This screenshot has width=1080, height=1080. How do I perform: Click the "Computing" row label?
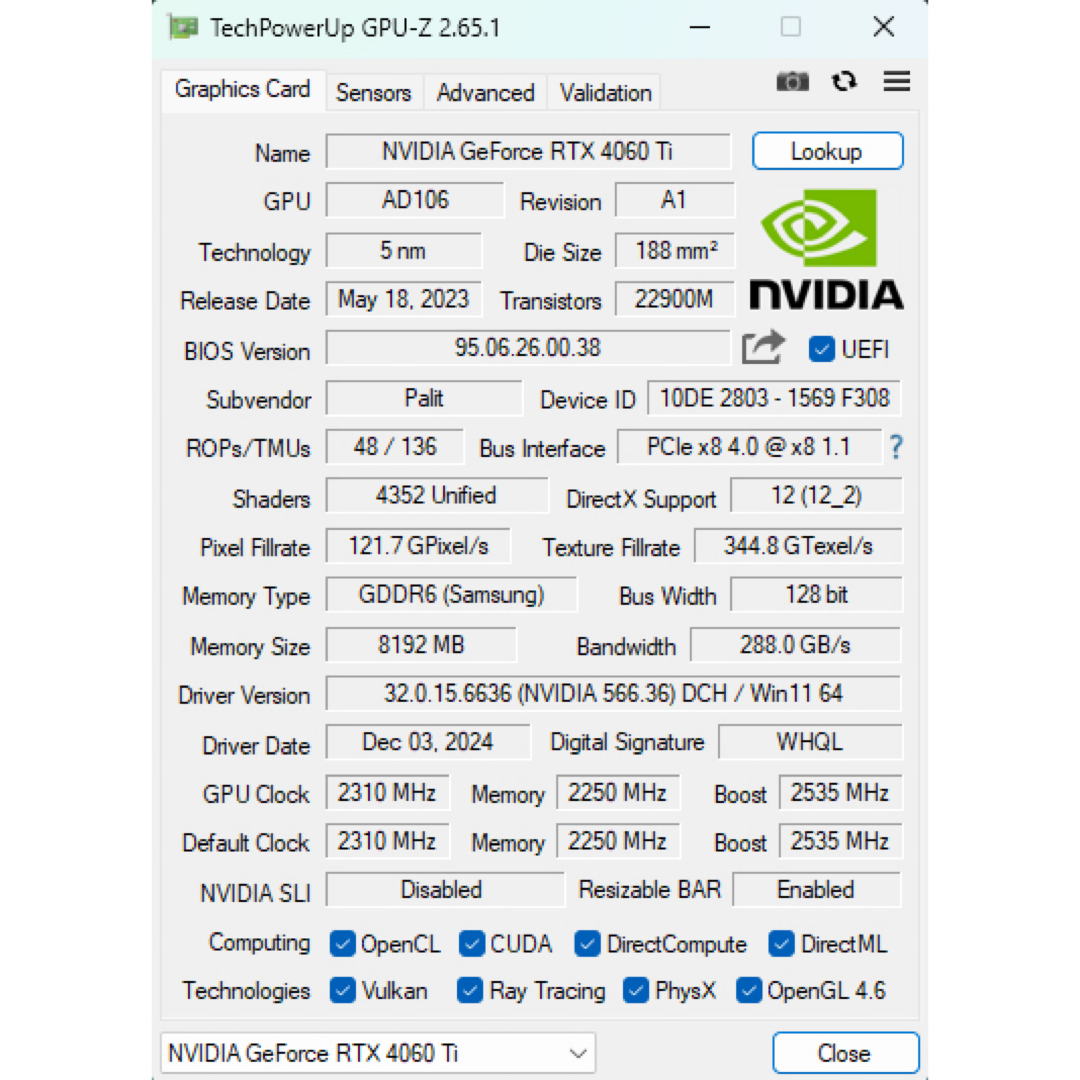259,943
